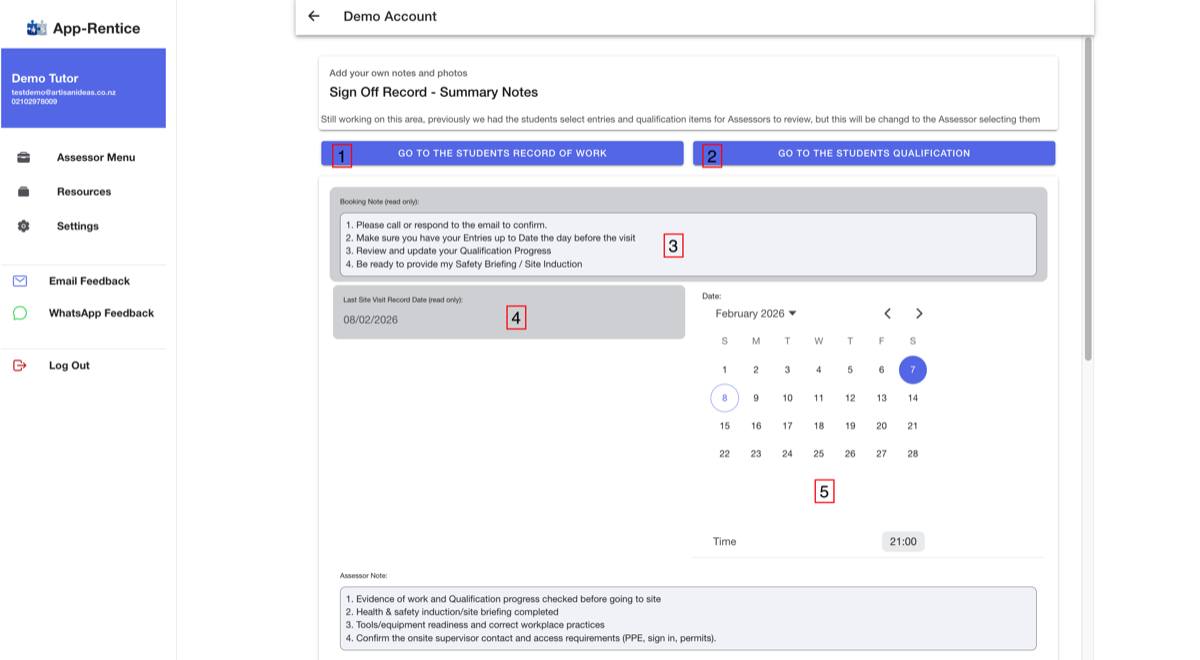Click the Log Out exit icon
The image size is (1200, 660).
[x=20, y=365]
